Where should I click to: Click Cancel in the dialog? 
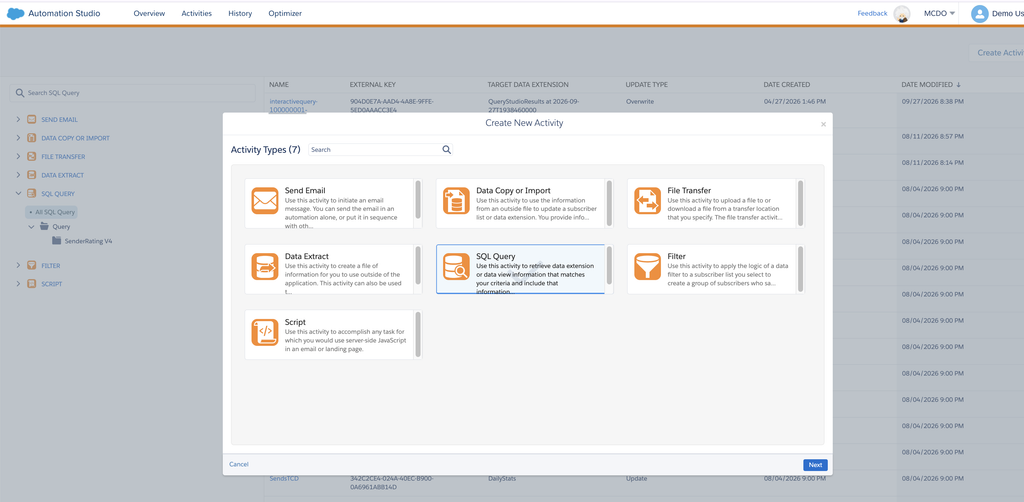pyautogui.click(x=239, y=464)
